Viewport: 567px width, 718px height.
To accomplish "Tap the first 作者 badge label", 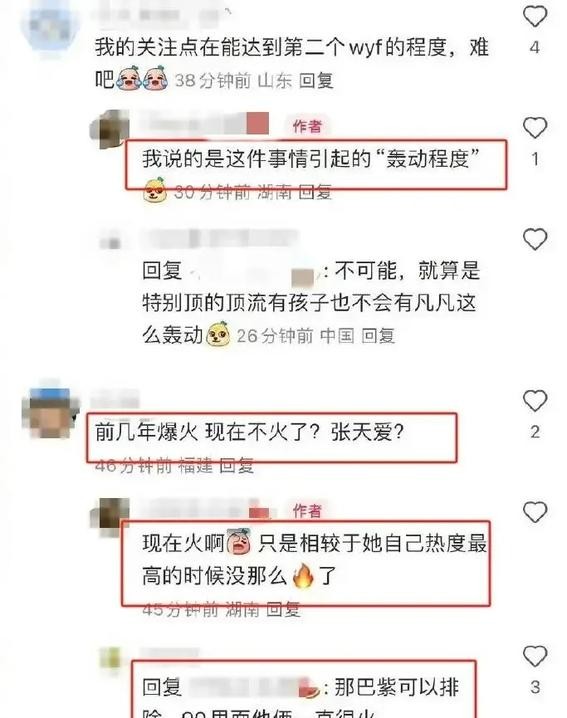I will [307, 126].
